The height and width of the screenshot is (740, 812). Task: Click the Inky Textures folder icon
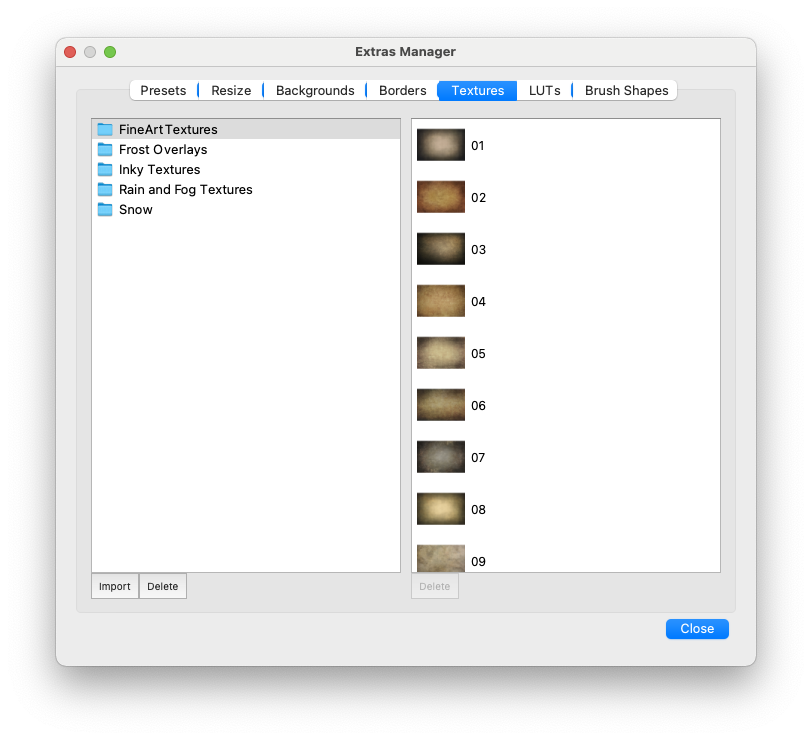click(x=105, y=169)
